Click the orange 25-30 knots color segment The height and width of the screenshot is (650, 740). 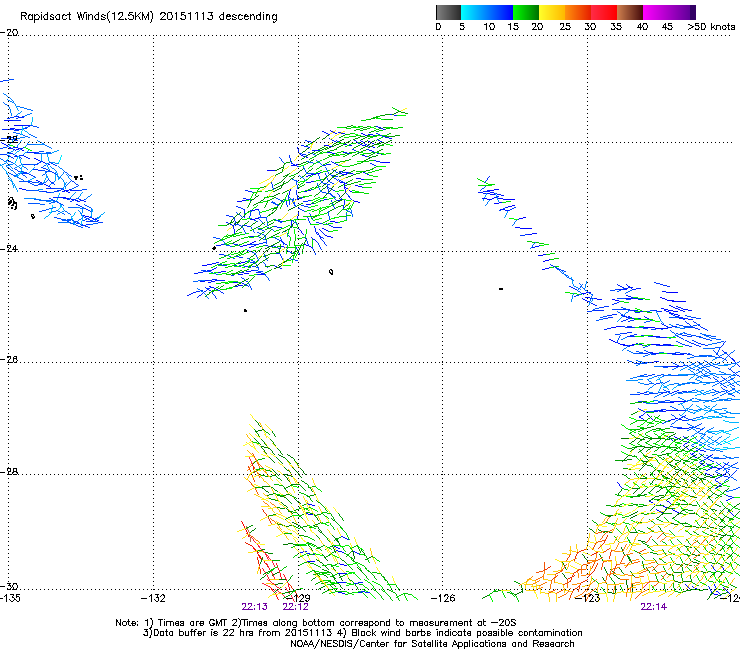coord(578,12)
